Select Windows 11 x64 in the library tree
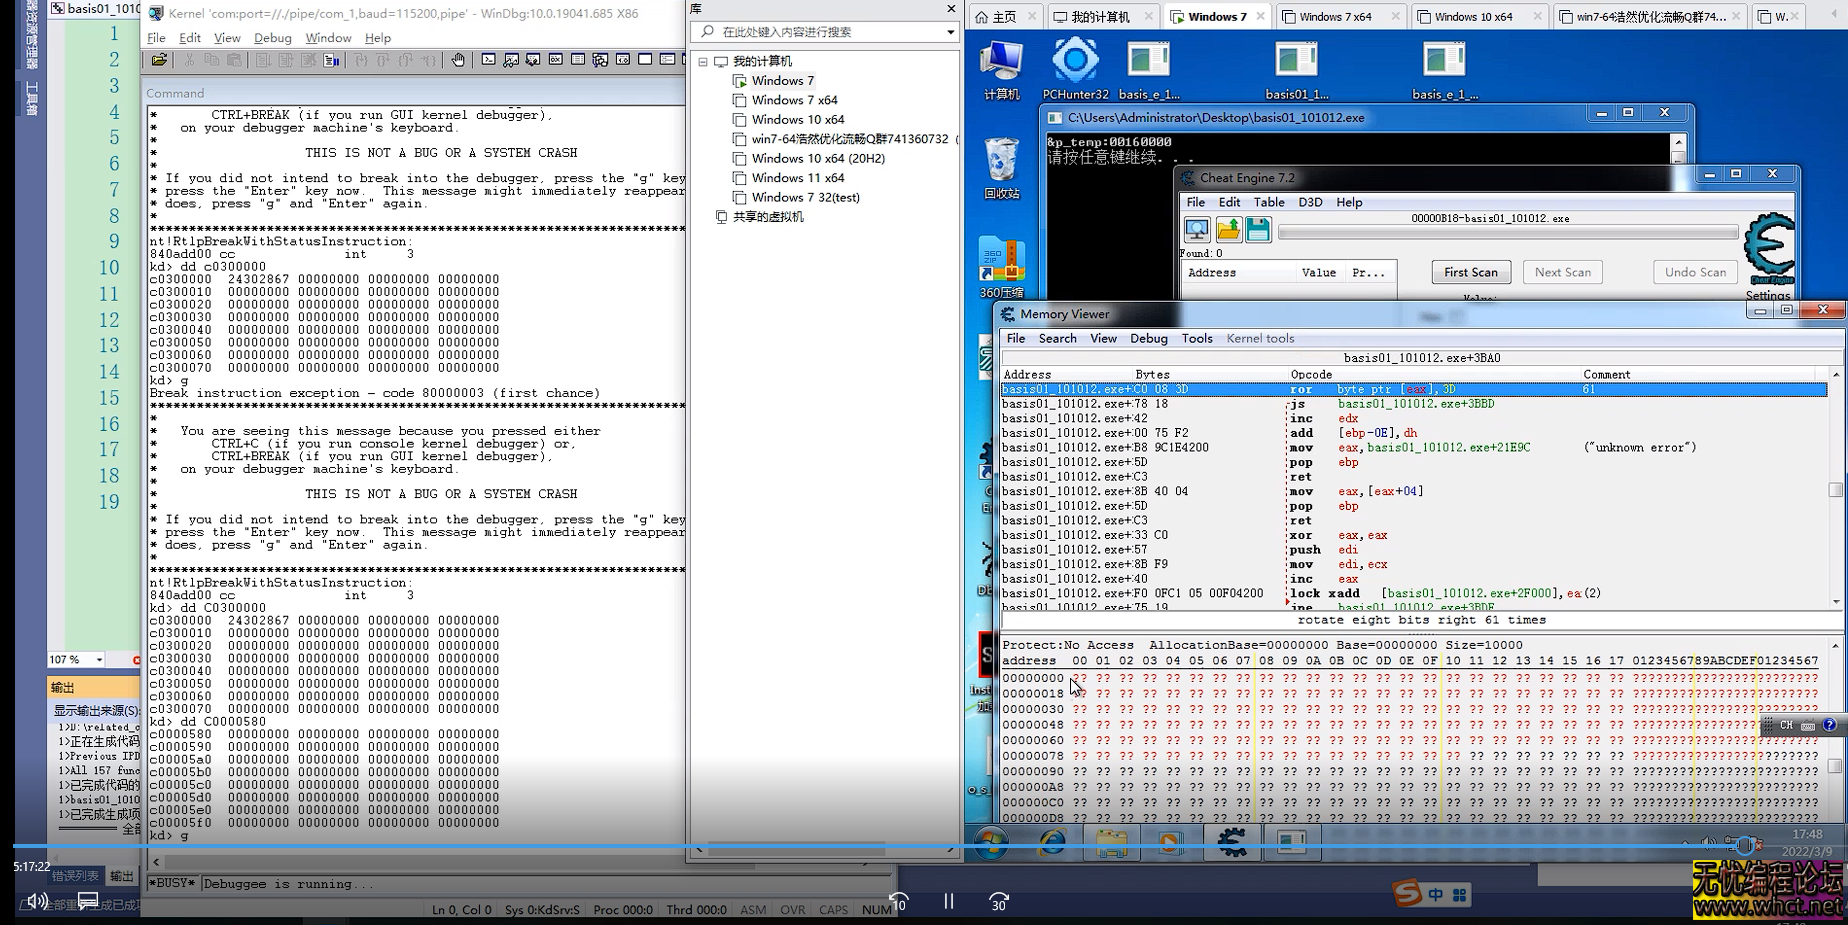This screenshot has width=1848, height=925. 797,178
